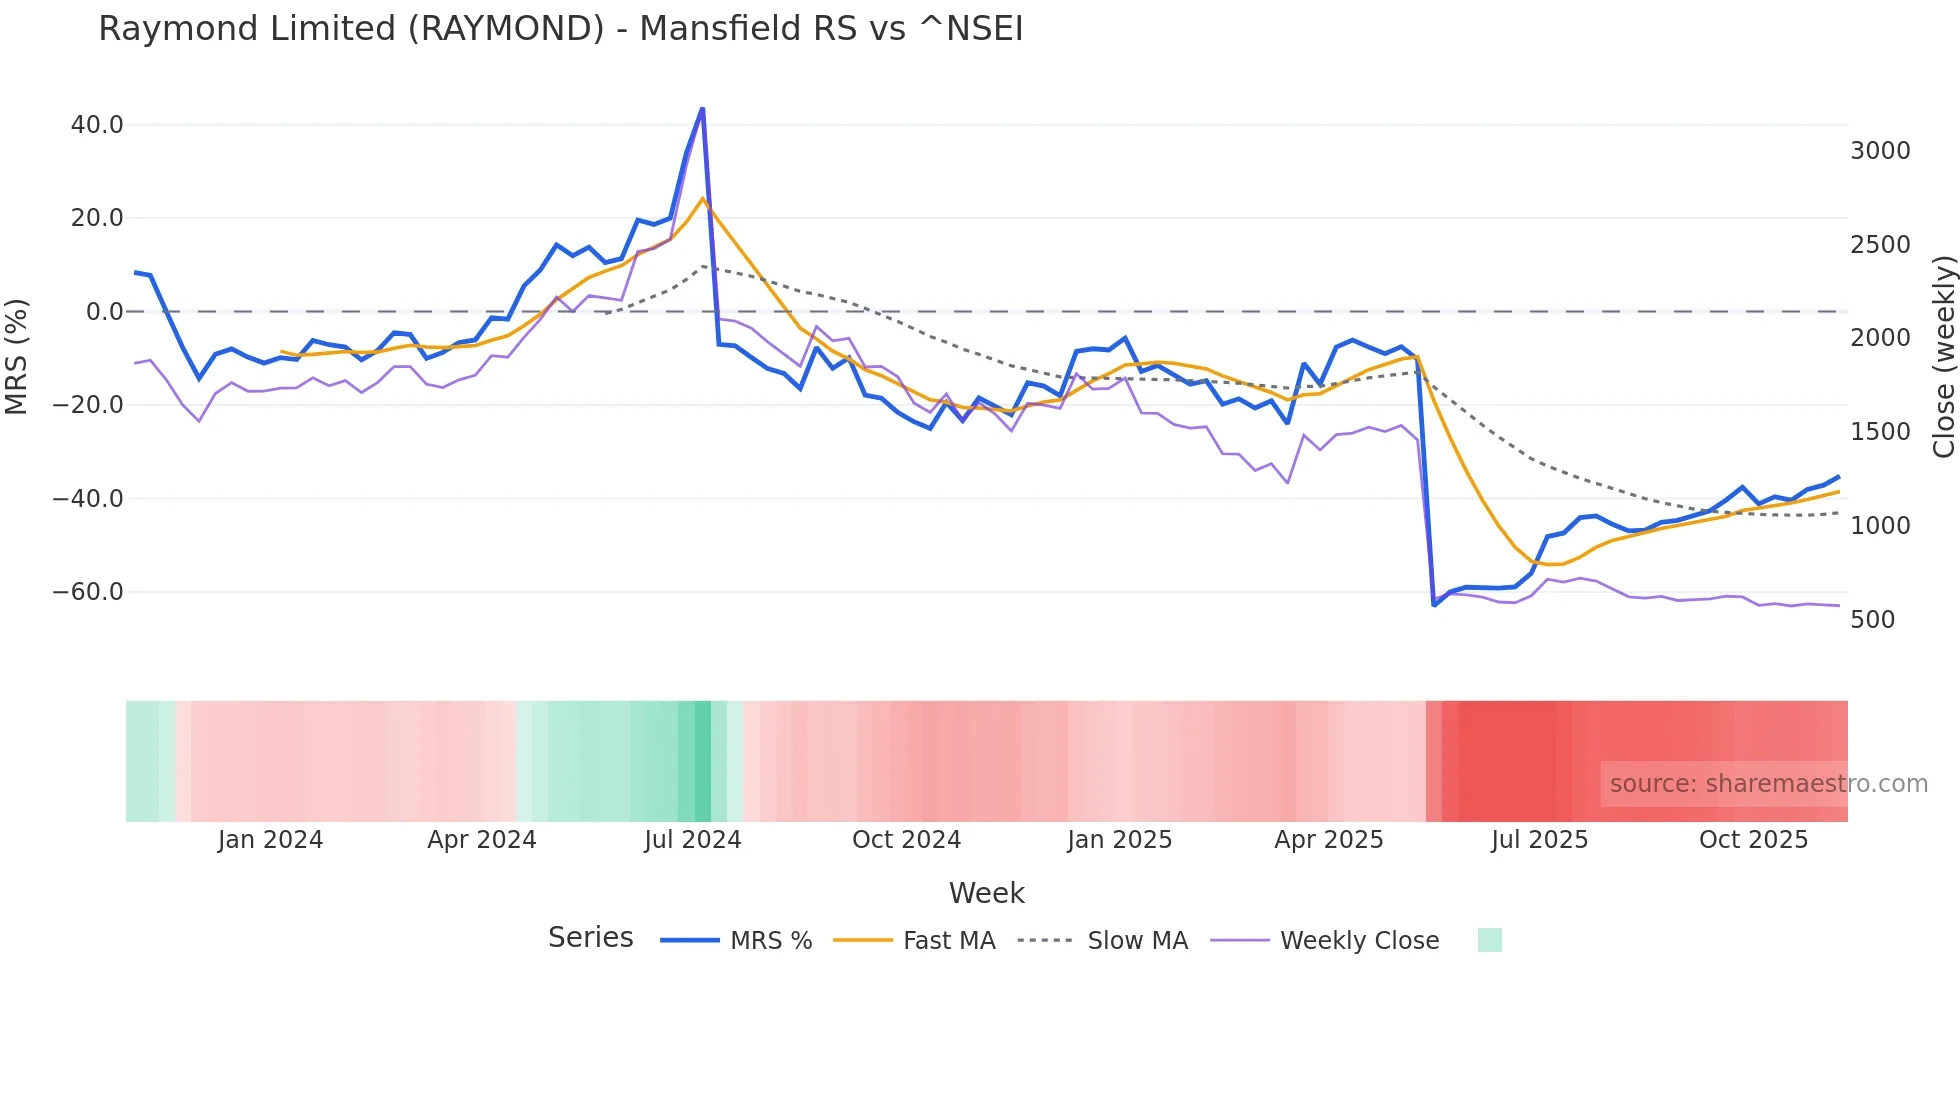Click the 1000 right axis value
This screenshot has width=1960, height=1102.
(1880, 526)
